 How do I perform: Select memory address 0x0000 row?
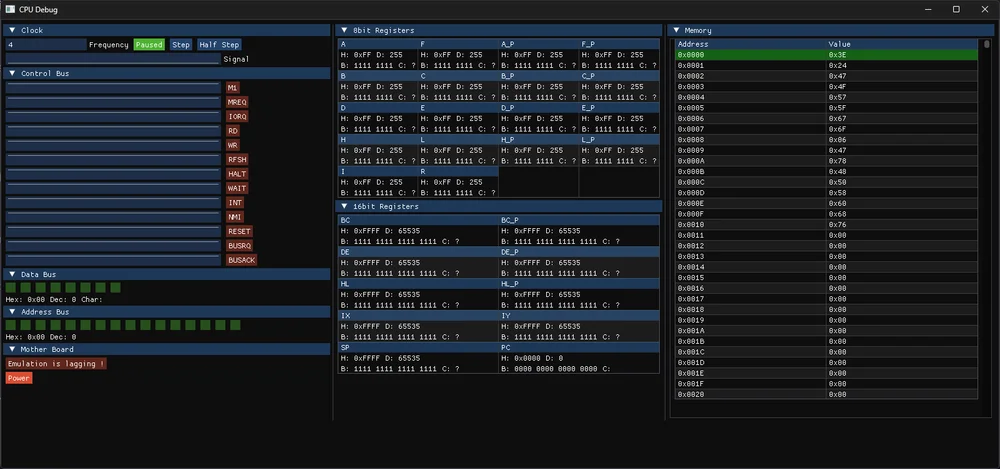click(x=826, y=55)
